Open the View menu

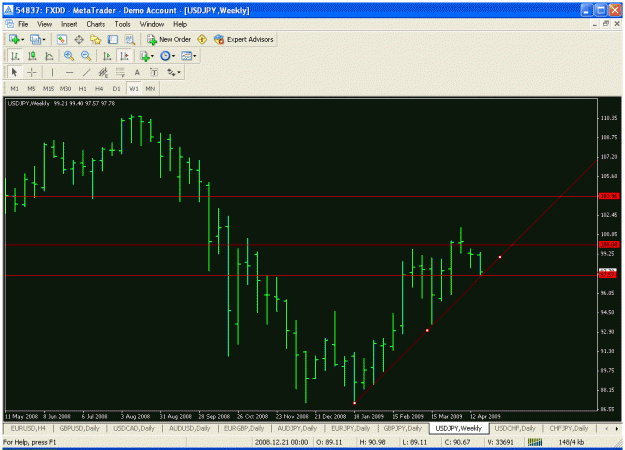[44, 24]
